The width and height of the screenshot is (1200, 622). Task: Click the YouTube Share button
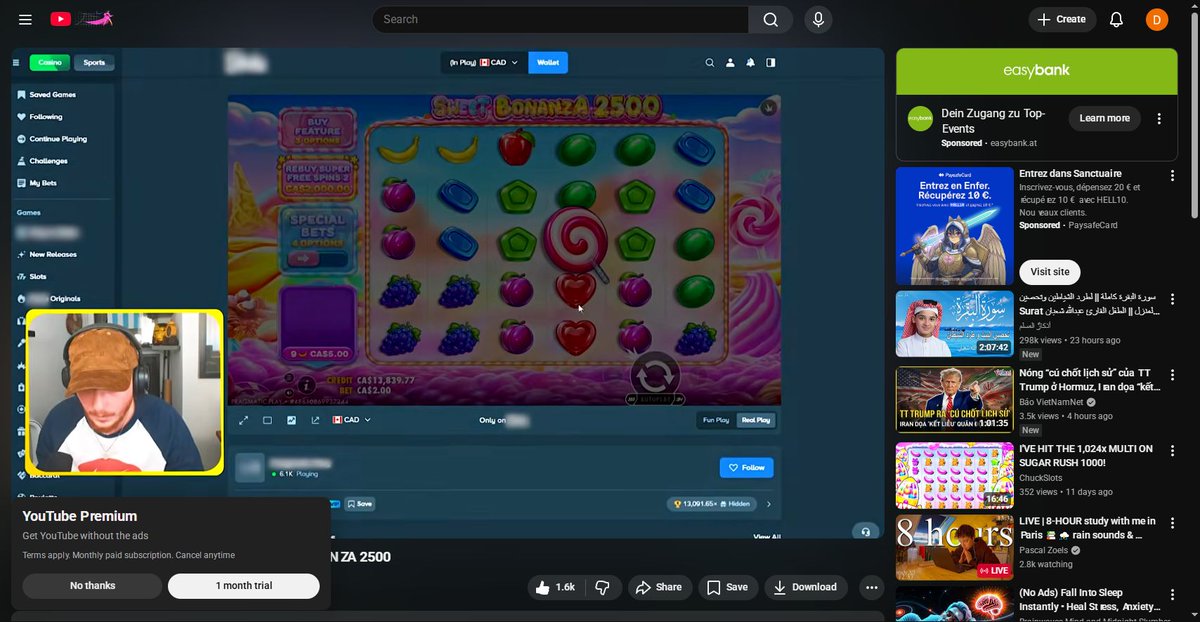click(x=660, y=587)
